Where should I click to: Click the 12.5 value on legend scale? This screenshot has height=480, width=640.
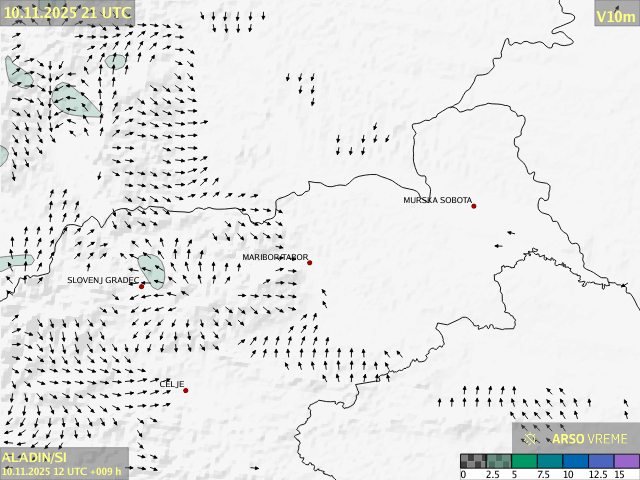598,474
